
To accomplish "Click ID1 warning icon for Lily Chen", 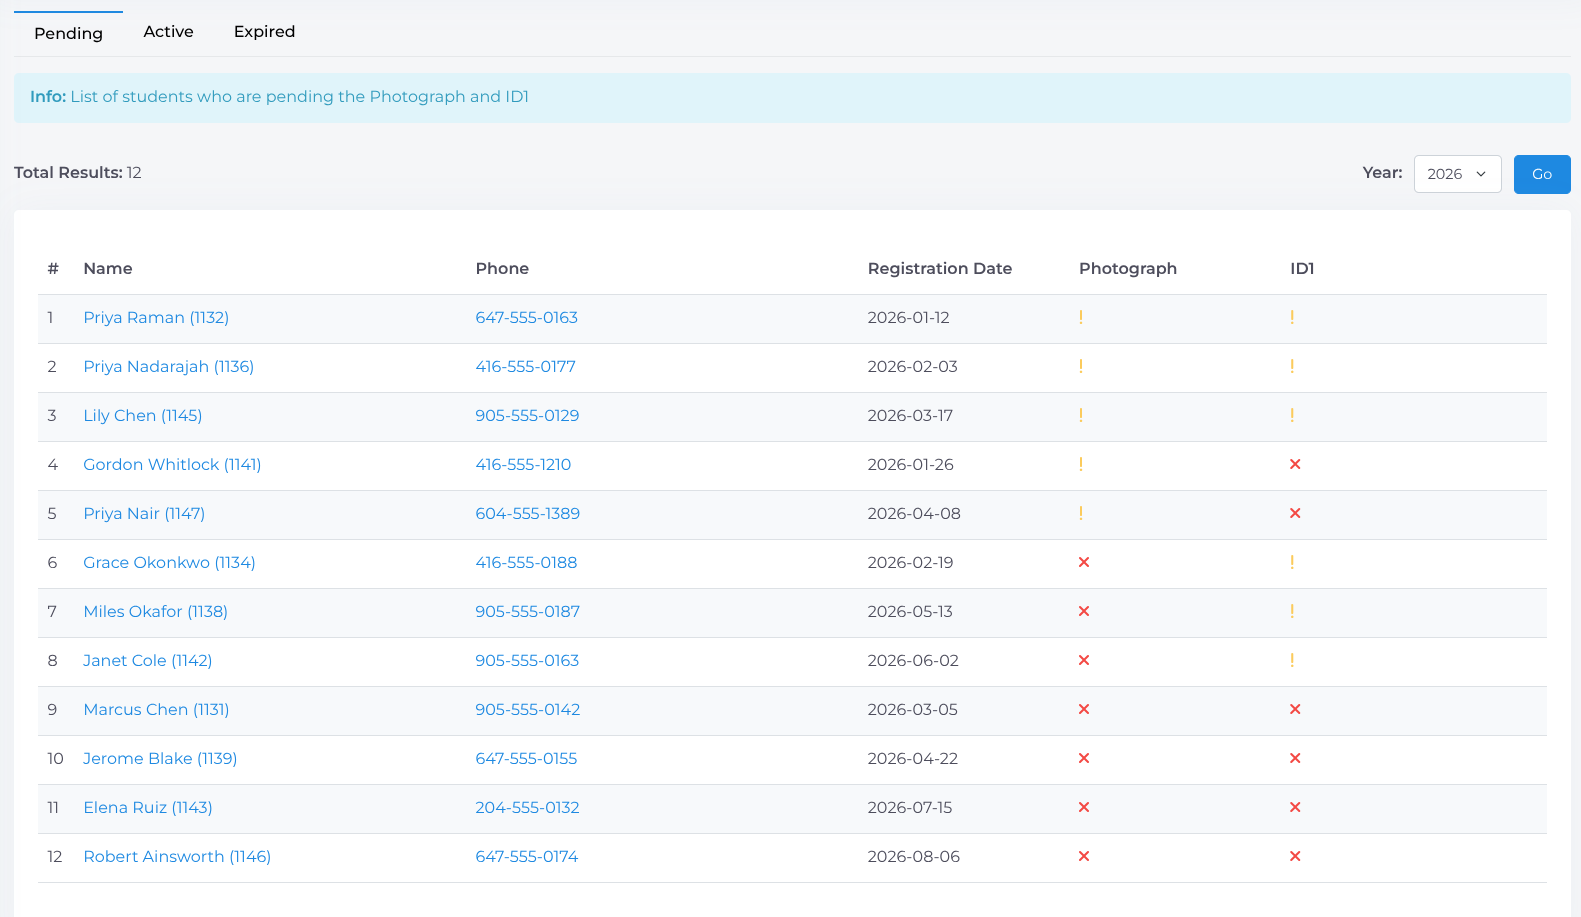I will pos(1292,415).
